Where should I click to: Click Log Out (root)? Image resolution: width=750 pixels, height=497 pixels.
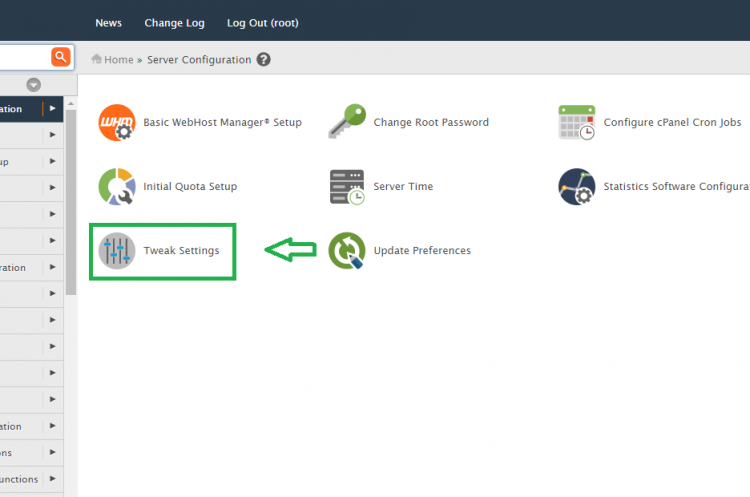point(263,23)
